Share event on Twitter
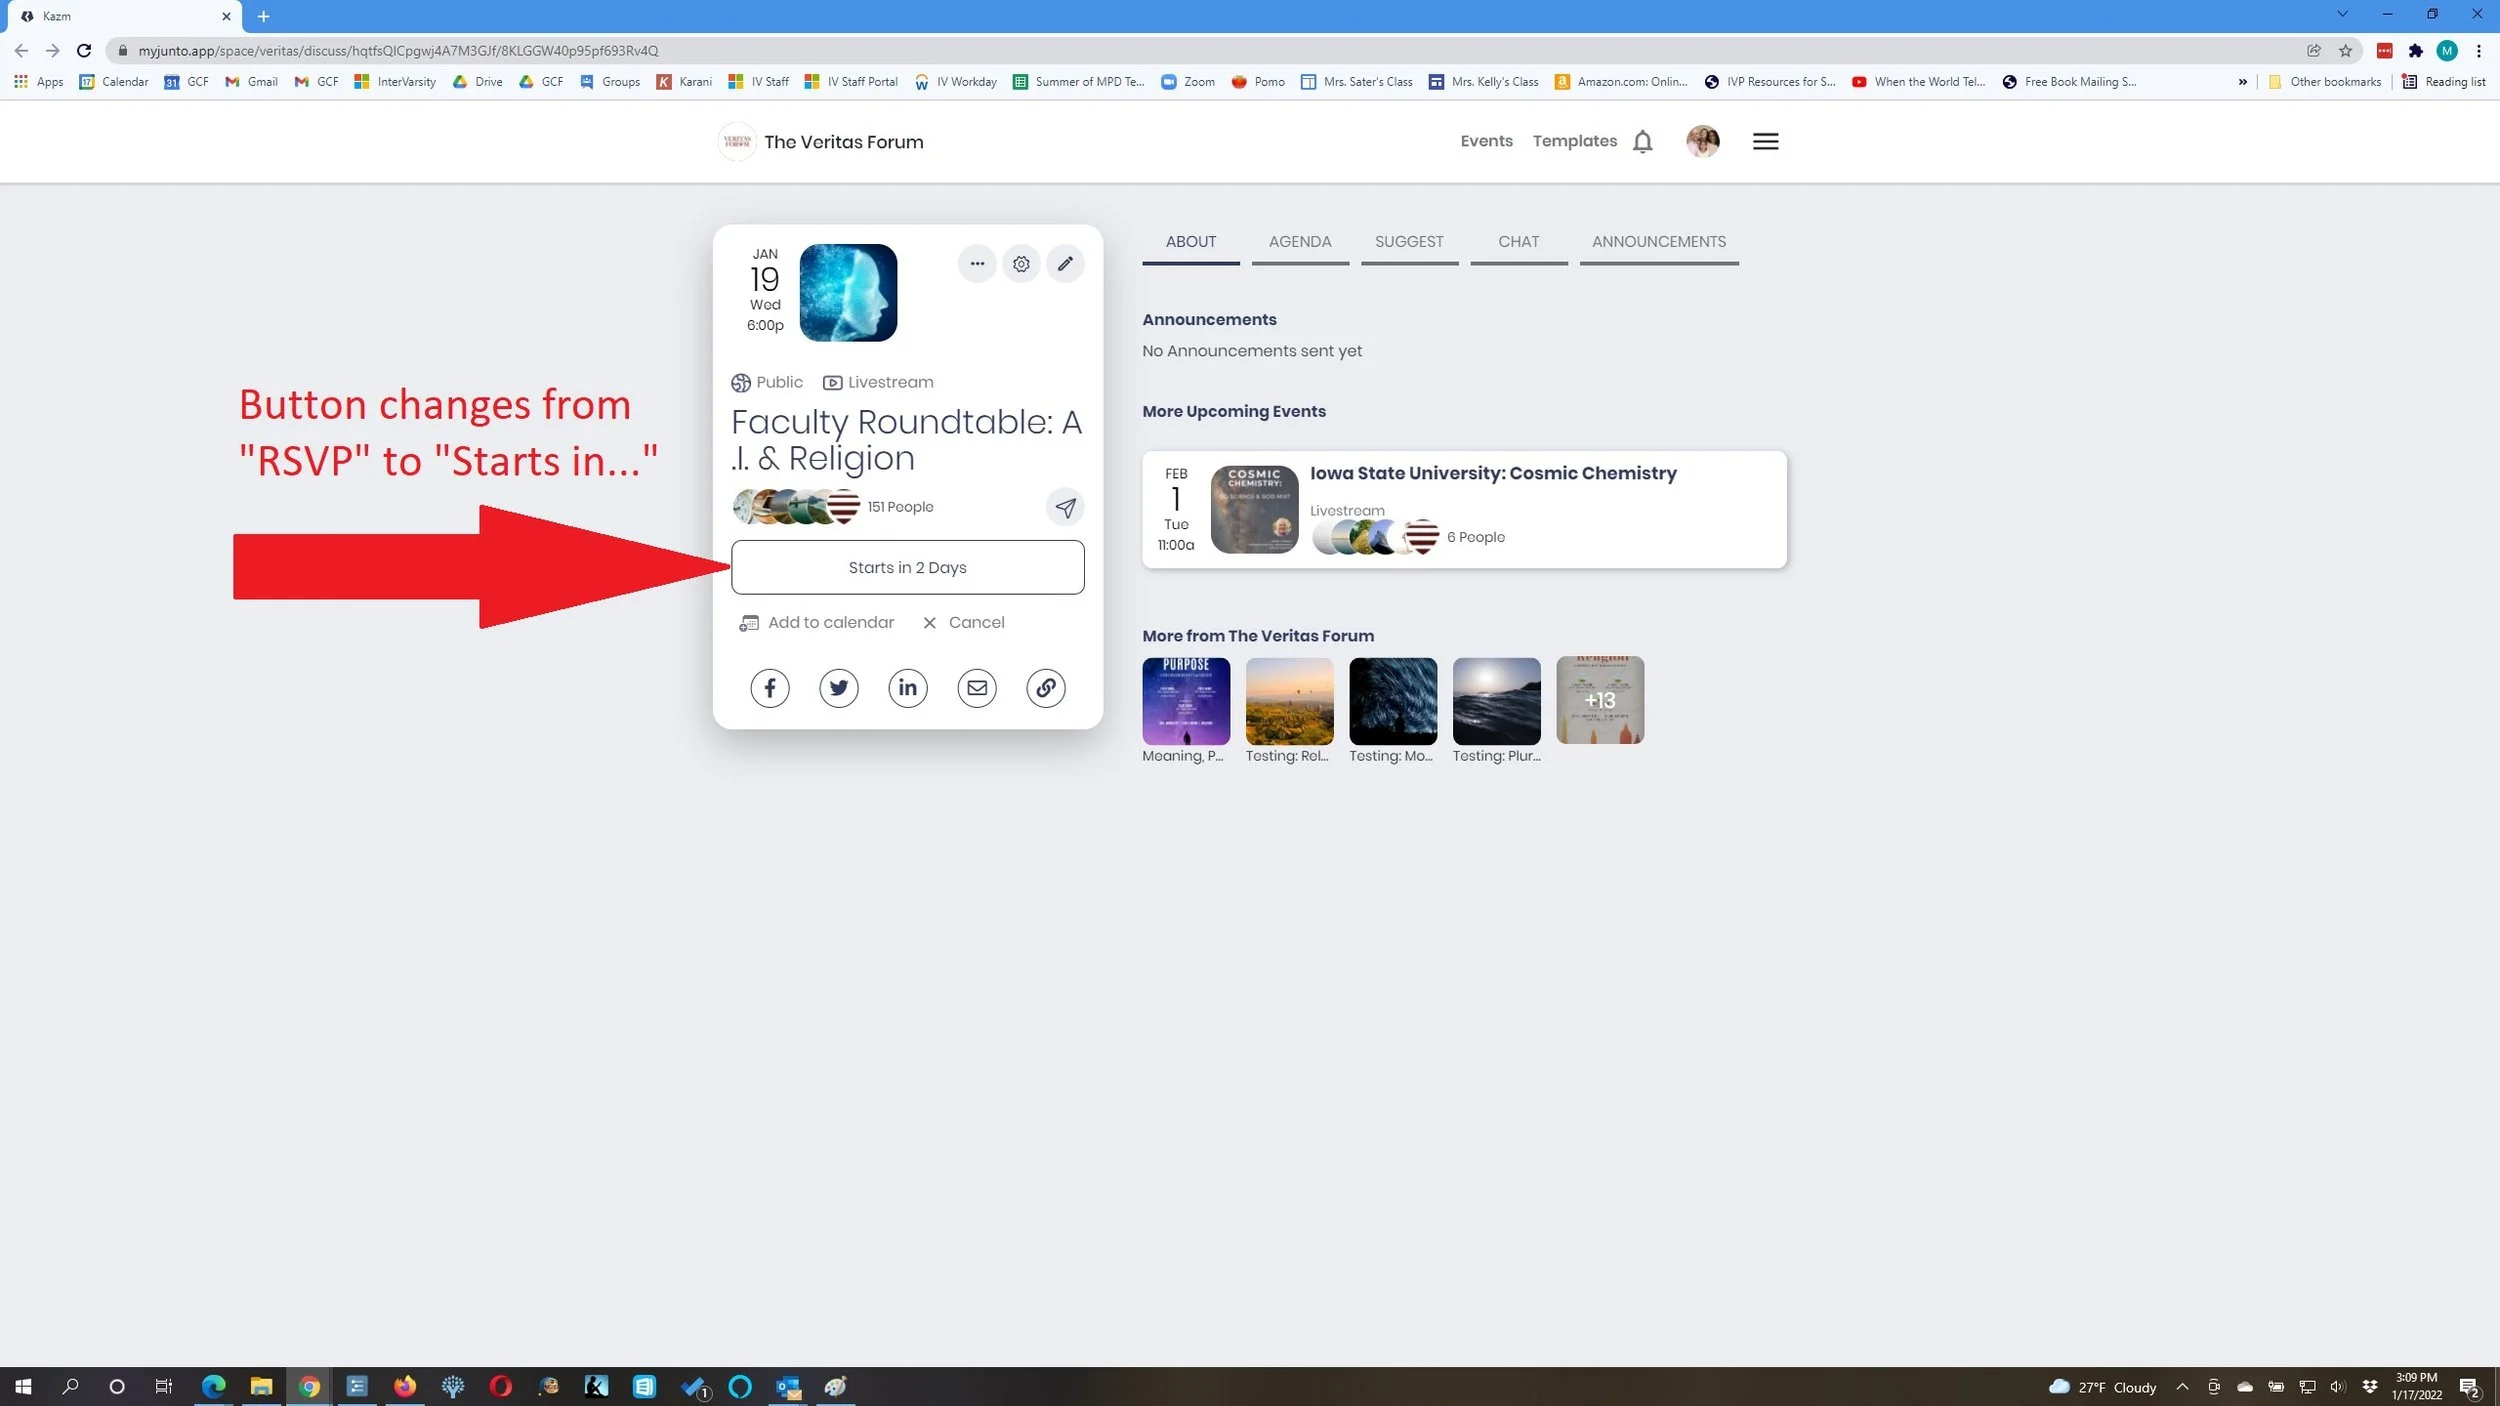 pyautogui.click(x=838, y=688)
